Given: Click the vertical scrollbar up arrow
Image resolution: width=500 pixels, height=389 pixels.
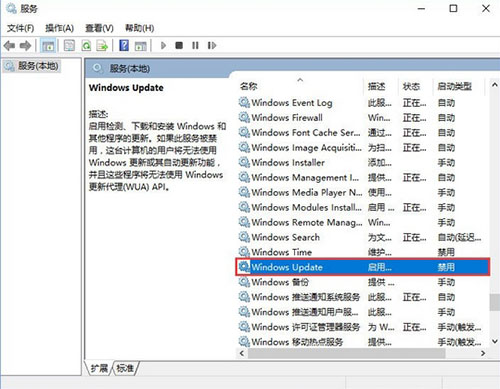Looking at the screenshot, I should (495, 85).
